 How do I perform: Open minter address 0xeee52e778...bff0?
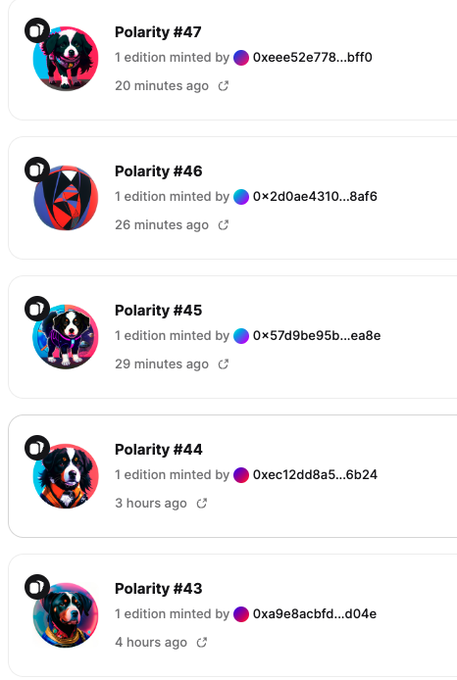click(312, 57)
